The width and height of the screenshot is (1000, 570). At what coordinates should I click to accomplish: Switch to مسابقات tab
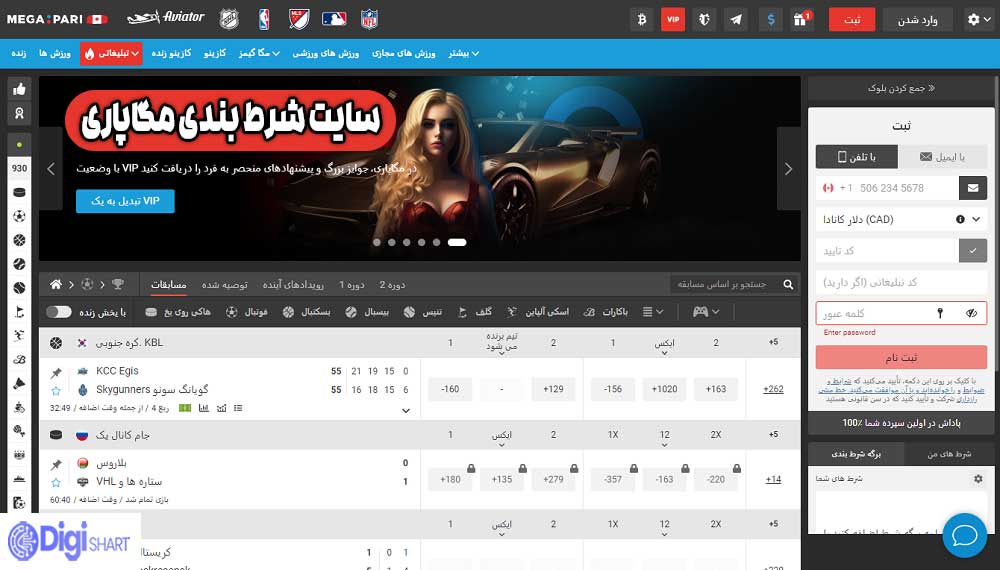tap(168, 285)
